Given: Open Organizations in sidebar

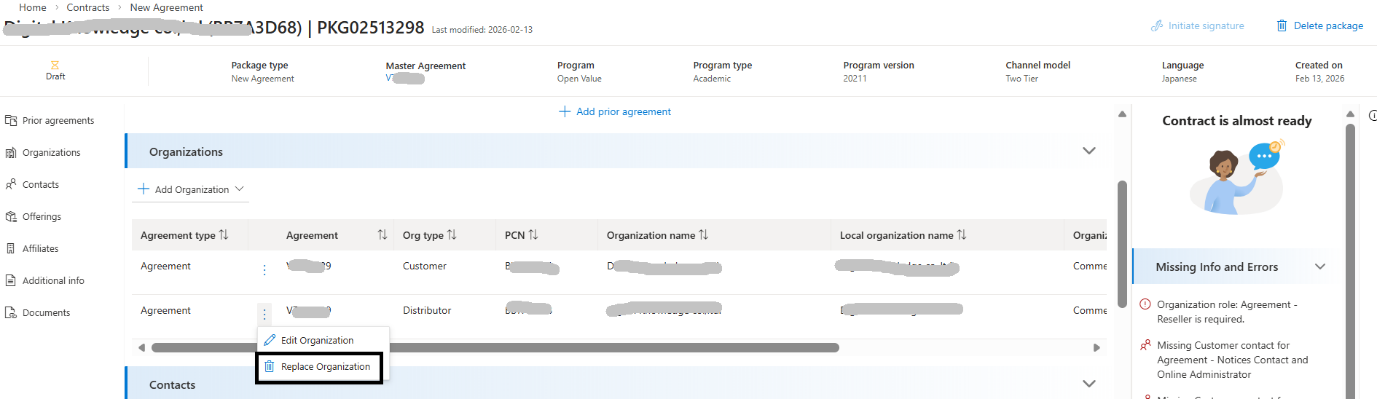Looking at the screenshot, I should tap(43, 152).
